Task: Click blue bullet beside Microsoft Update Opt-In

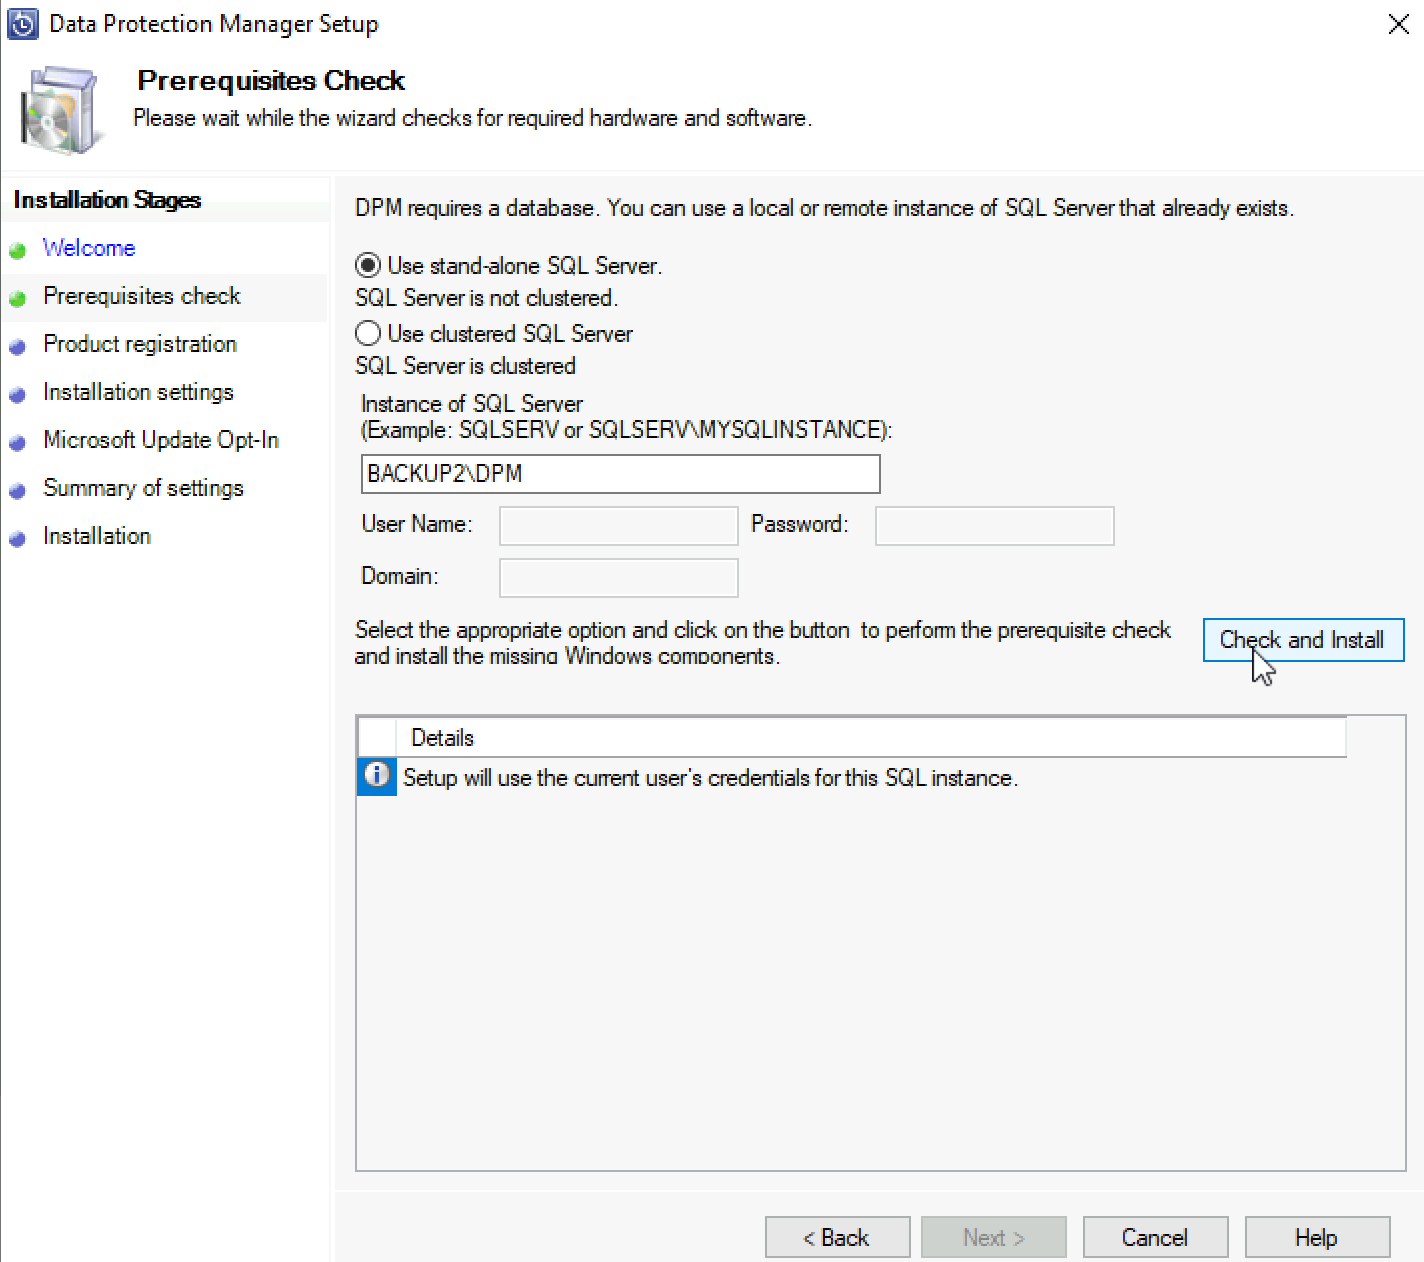Action: coord(17,443)
